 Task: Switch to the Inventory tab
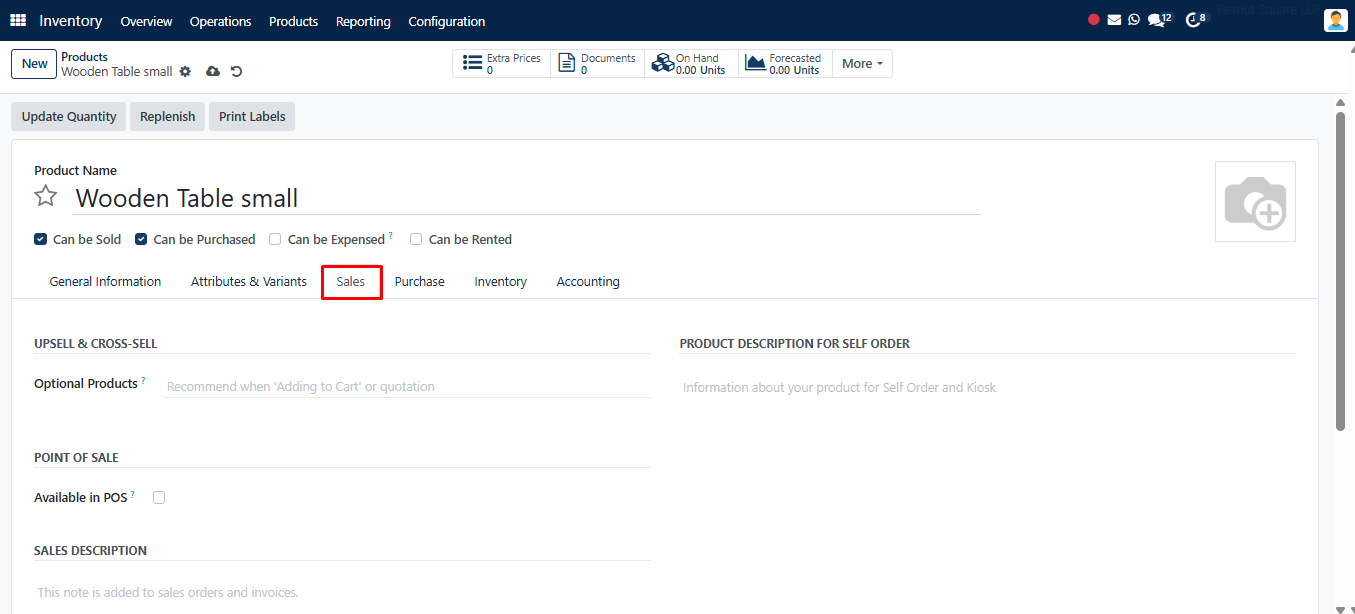(500, 282)
